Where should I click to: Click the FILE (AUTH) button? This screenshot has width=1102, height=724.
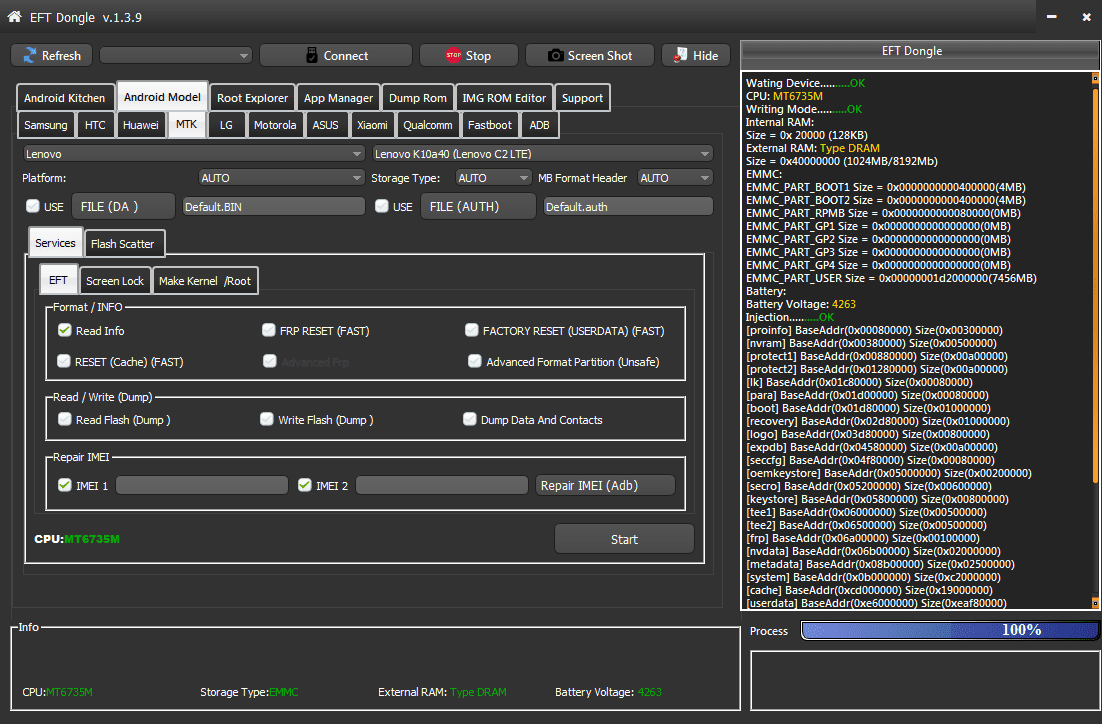pos(478,206)
